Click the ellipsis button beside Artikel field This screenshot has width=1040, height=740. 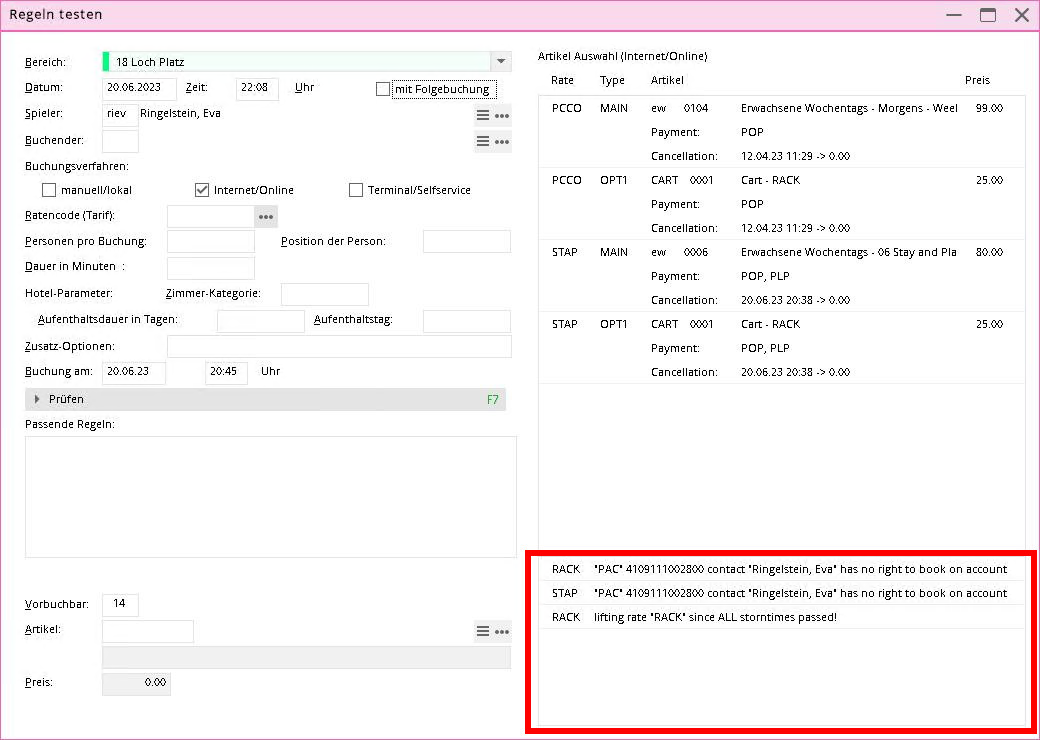coord(502,631)
